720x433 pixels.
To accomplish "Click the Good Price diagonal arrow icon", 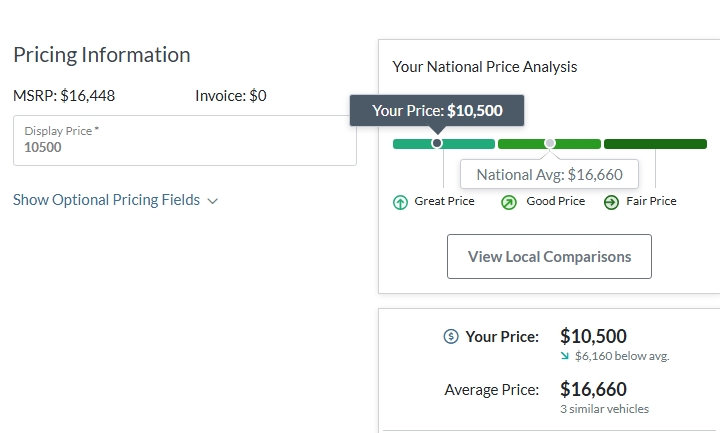I will pos(508,202).
